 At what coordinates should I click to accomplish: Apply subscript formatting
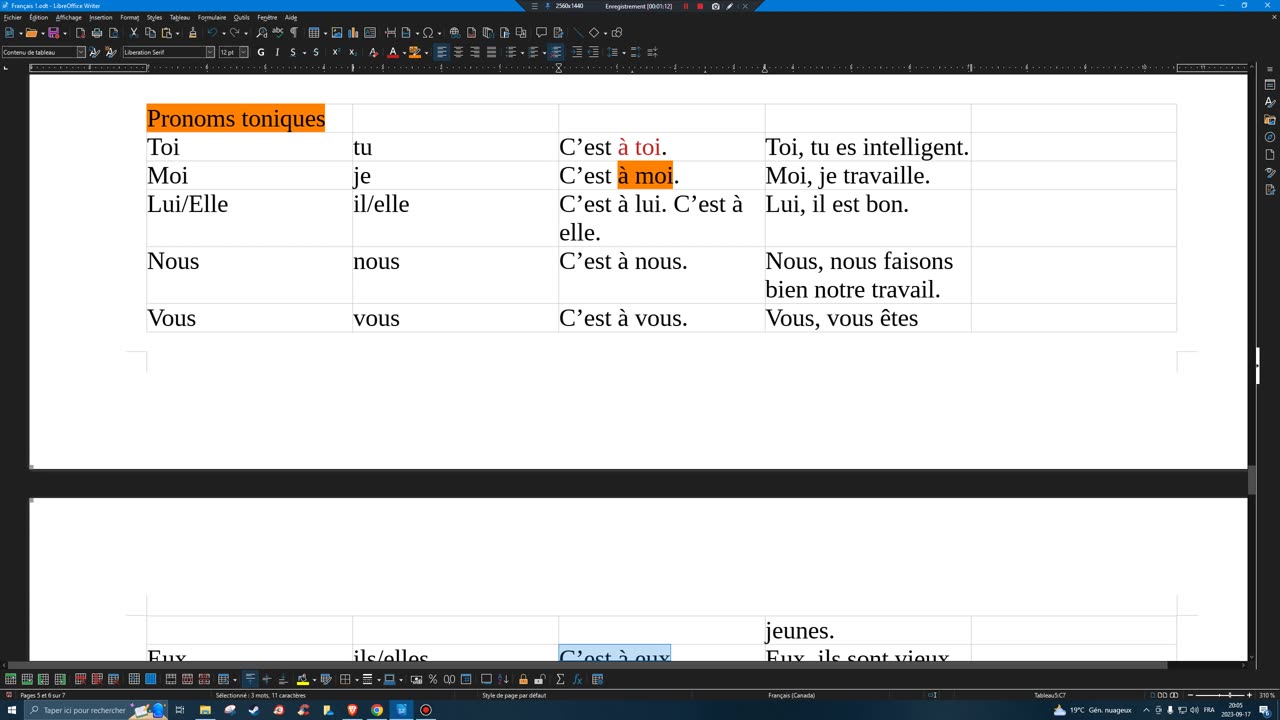point(352,52)
